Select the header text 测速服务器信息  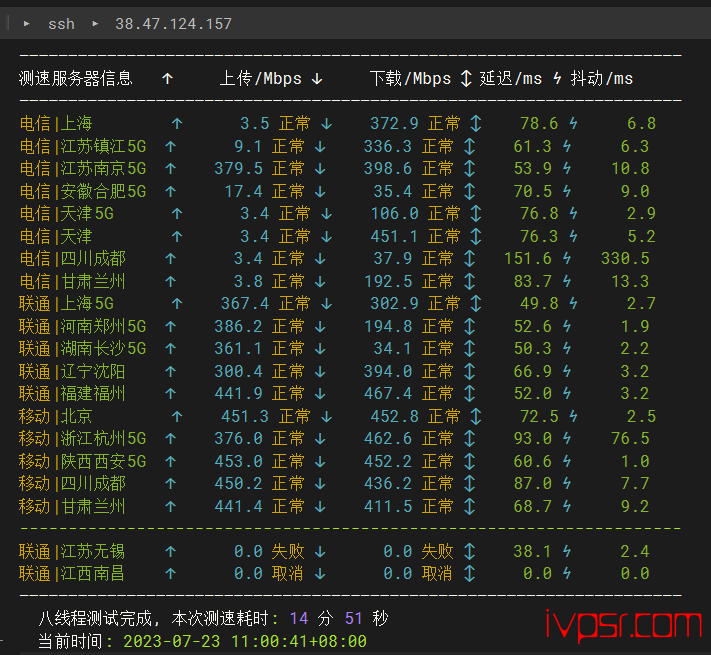76,78
